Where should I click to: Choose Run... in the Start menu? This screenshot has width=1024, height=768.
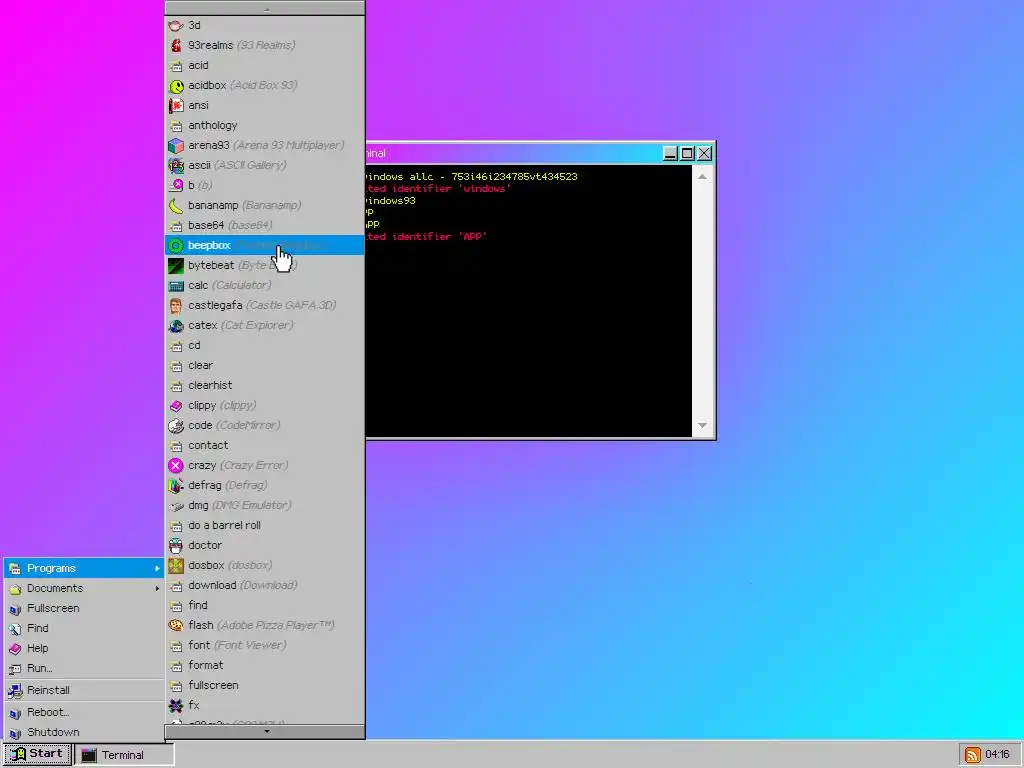(84, 668)
